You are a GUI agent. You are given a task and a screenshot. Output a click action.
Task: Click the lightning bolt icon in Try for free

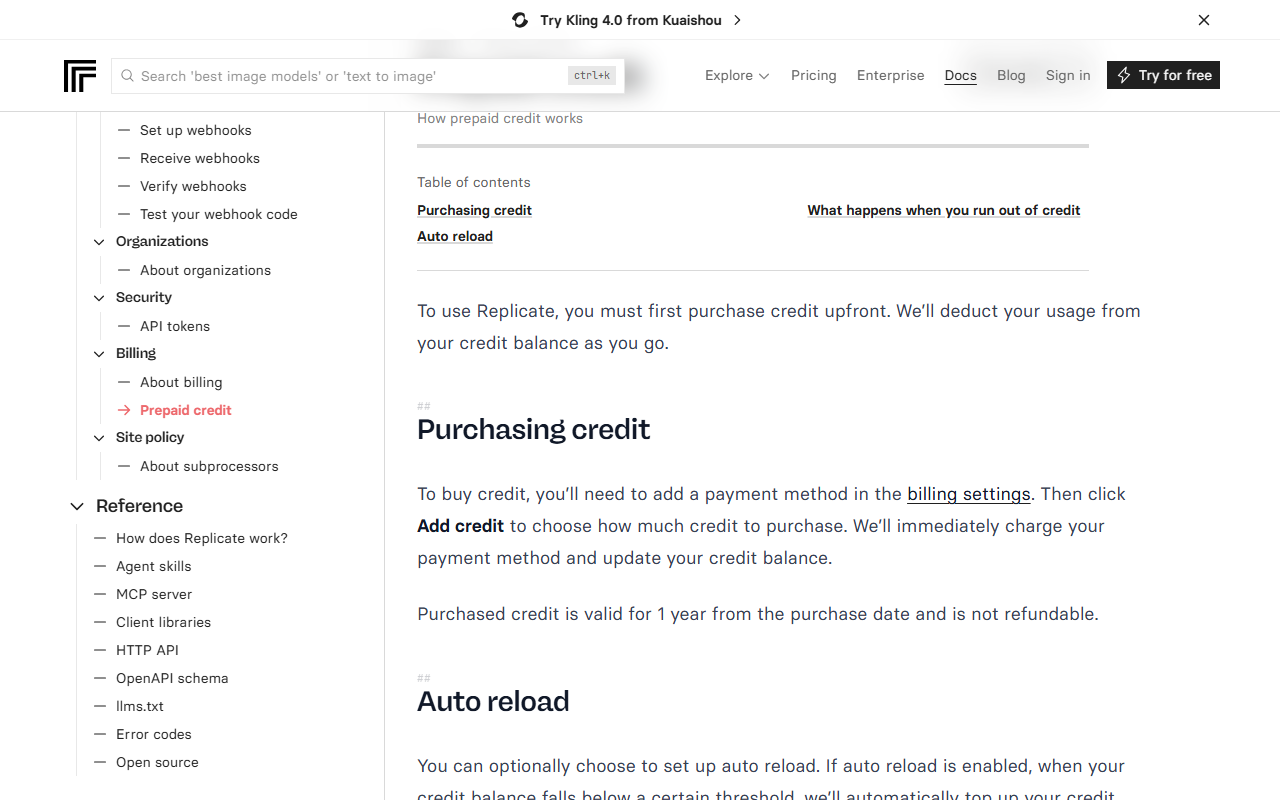pyautogui.click(x=1124, y=75)
